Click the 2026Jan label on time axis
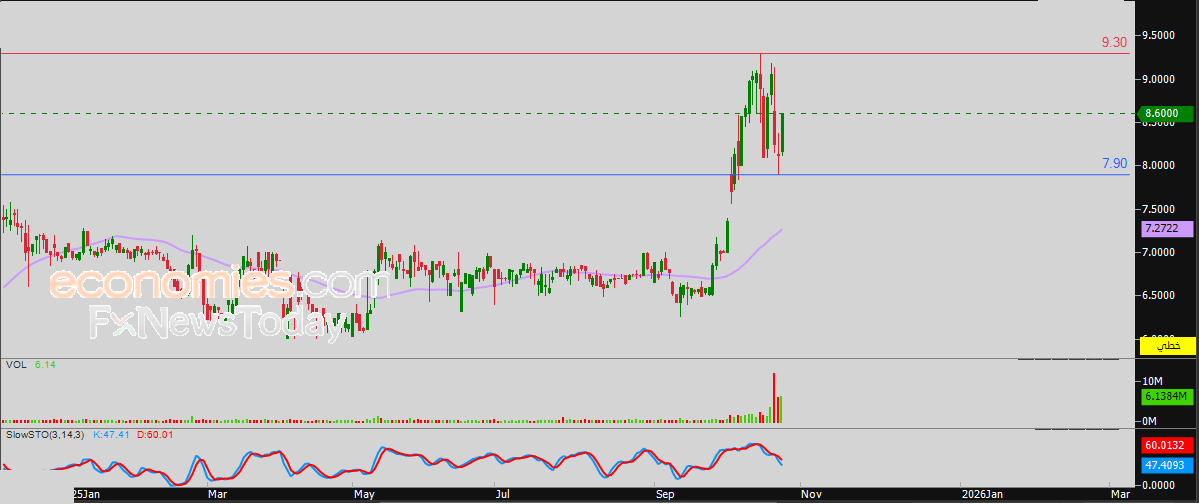 click(x=981, y=494)
